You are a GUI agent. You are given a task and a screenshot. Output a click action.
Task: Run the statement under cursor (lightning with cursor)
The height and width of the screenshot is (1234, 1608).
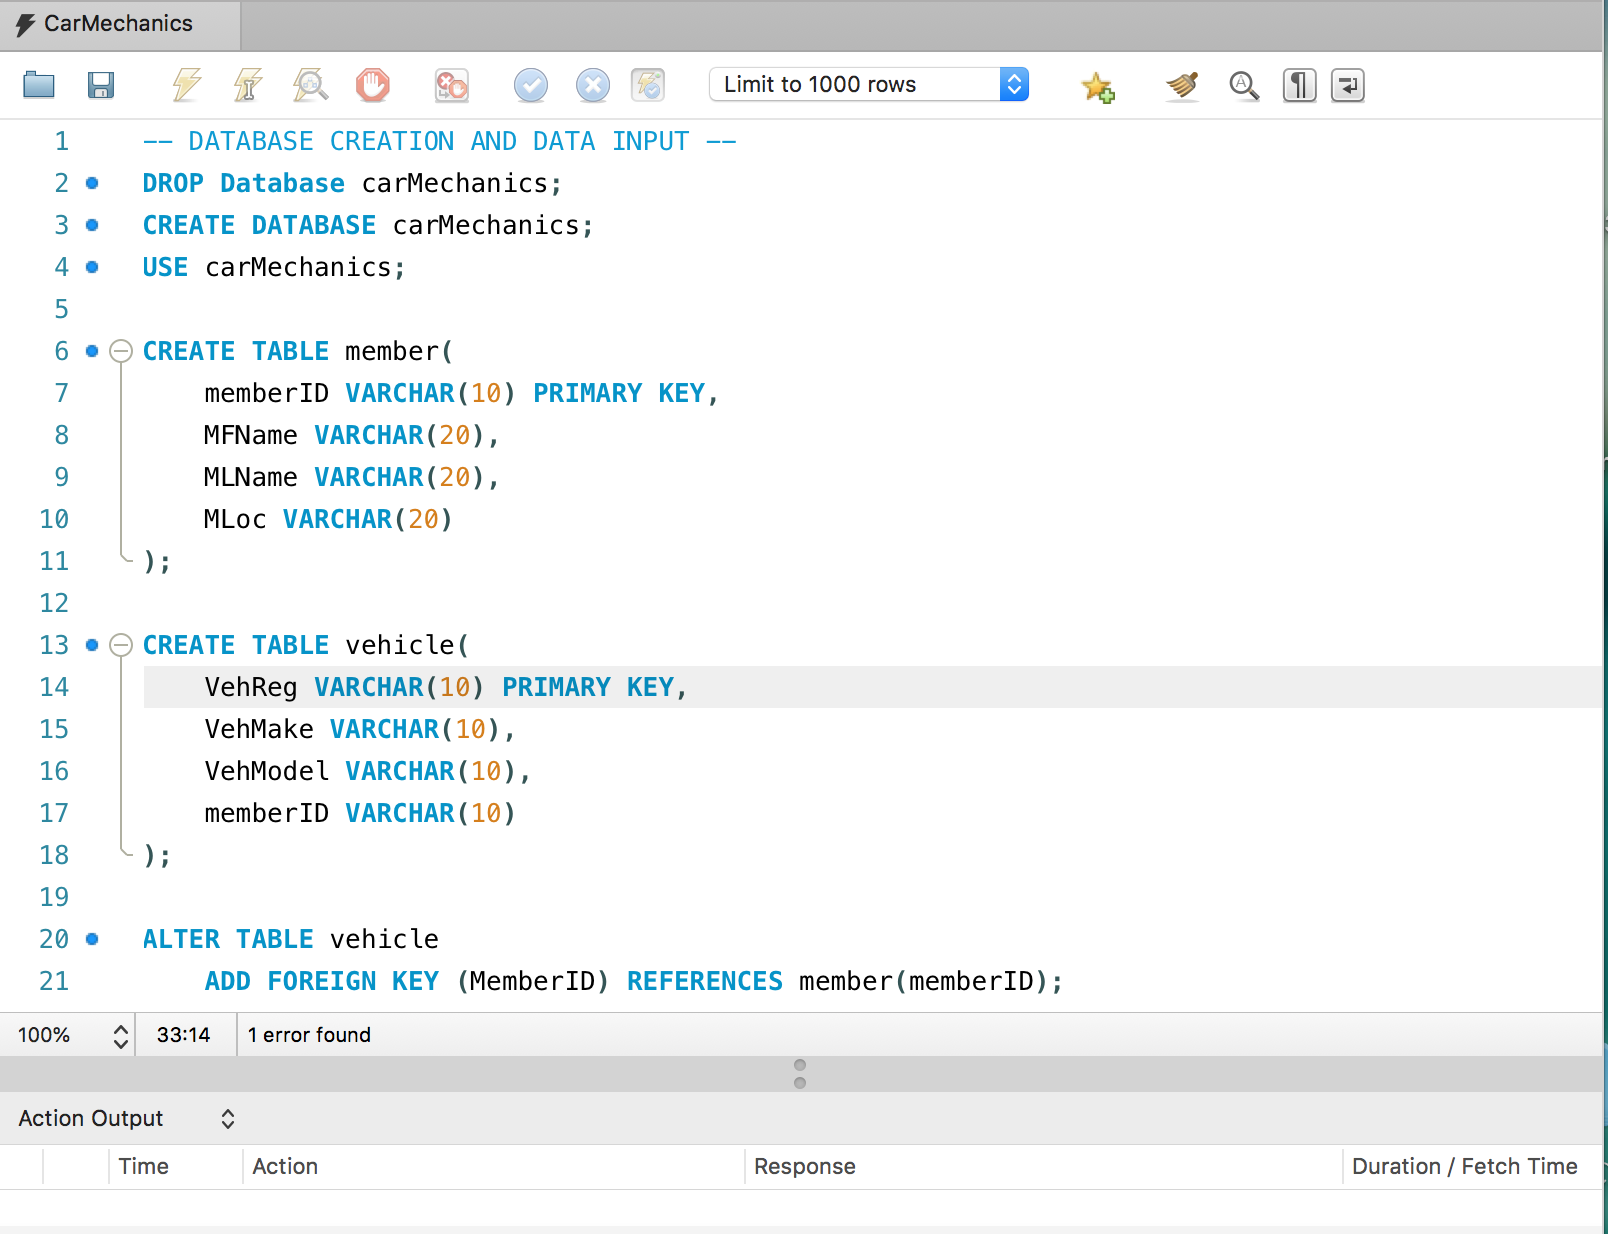click(x=247, y=85)
